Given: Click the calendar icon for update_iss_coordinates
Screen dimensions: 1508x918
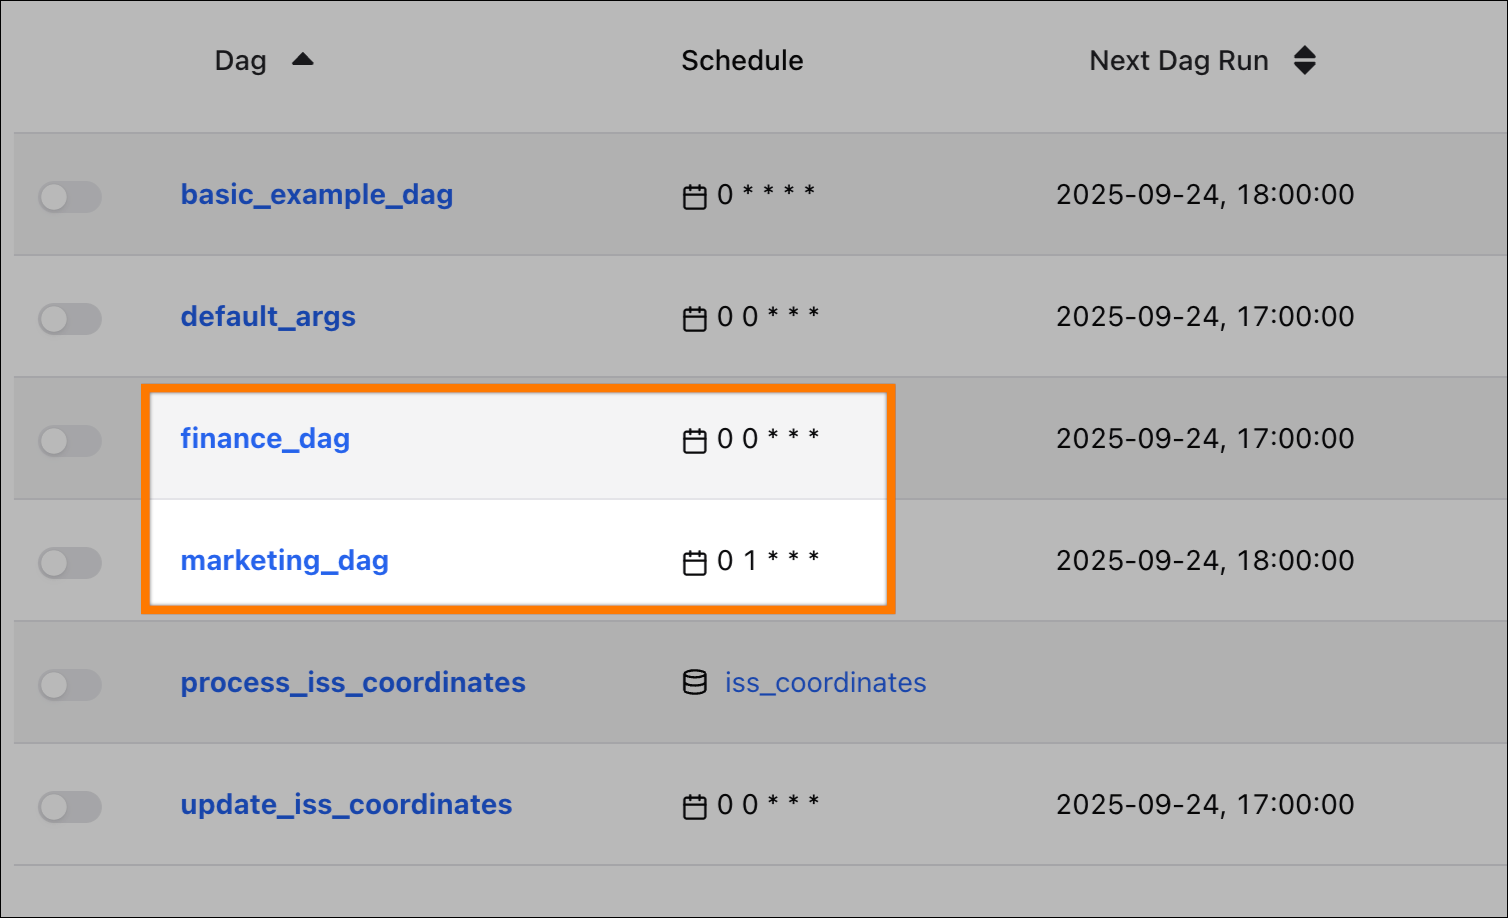Looking at the screenshot, I should [x=694, y=805].
